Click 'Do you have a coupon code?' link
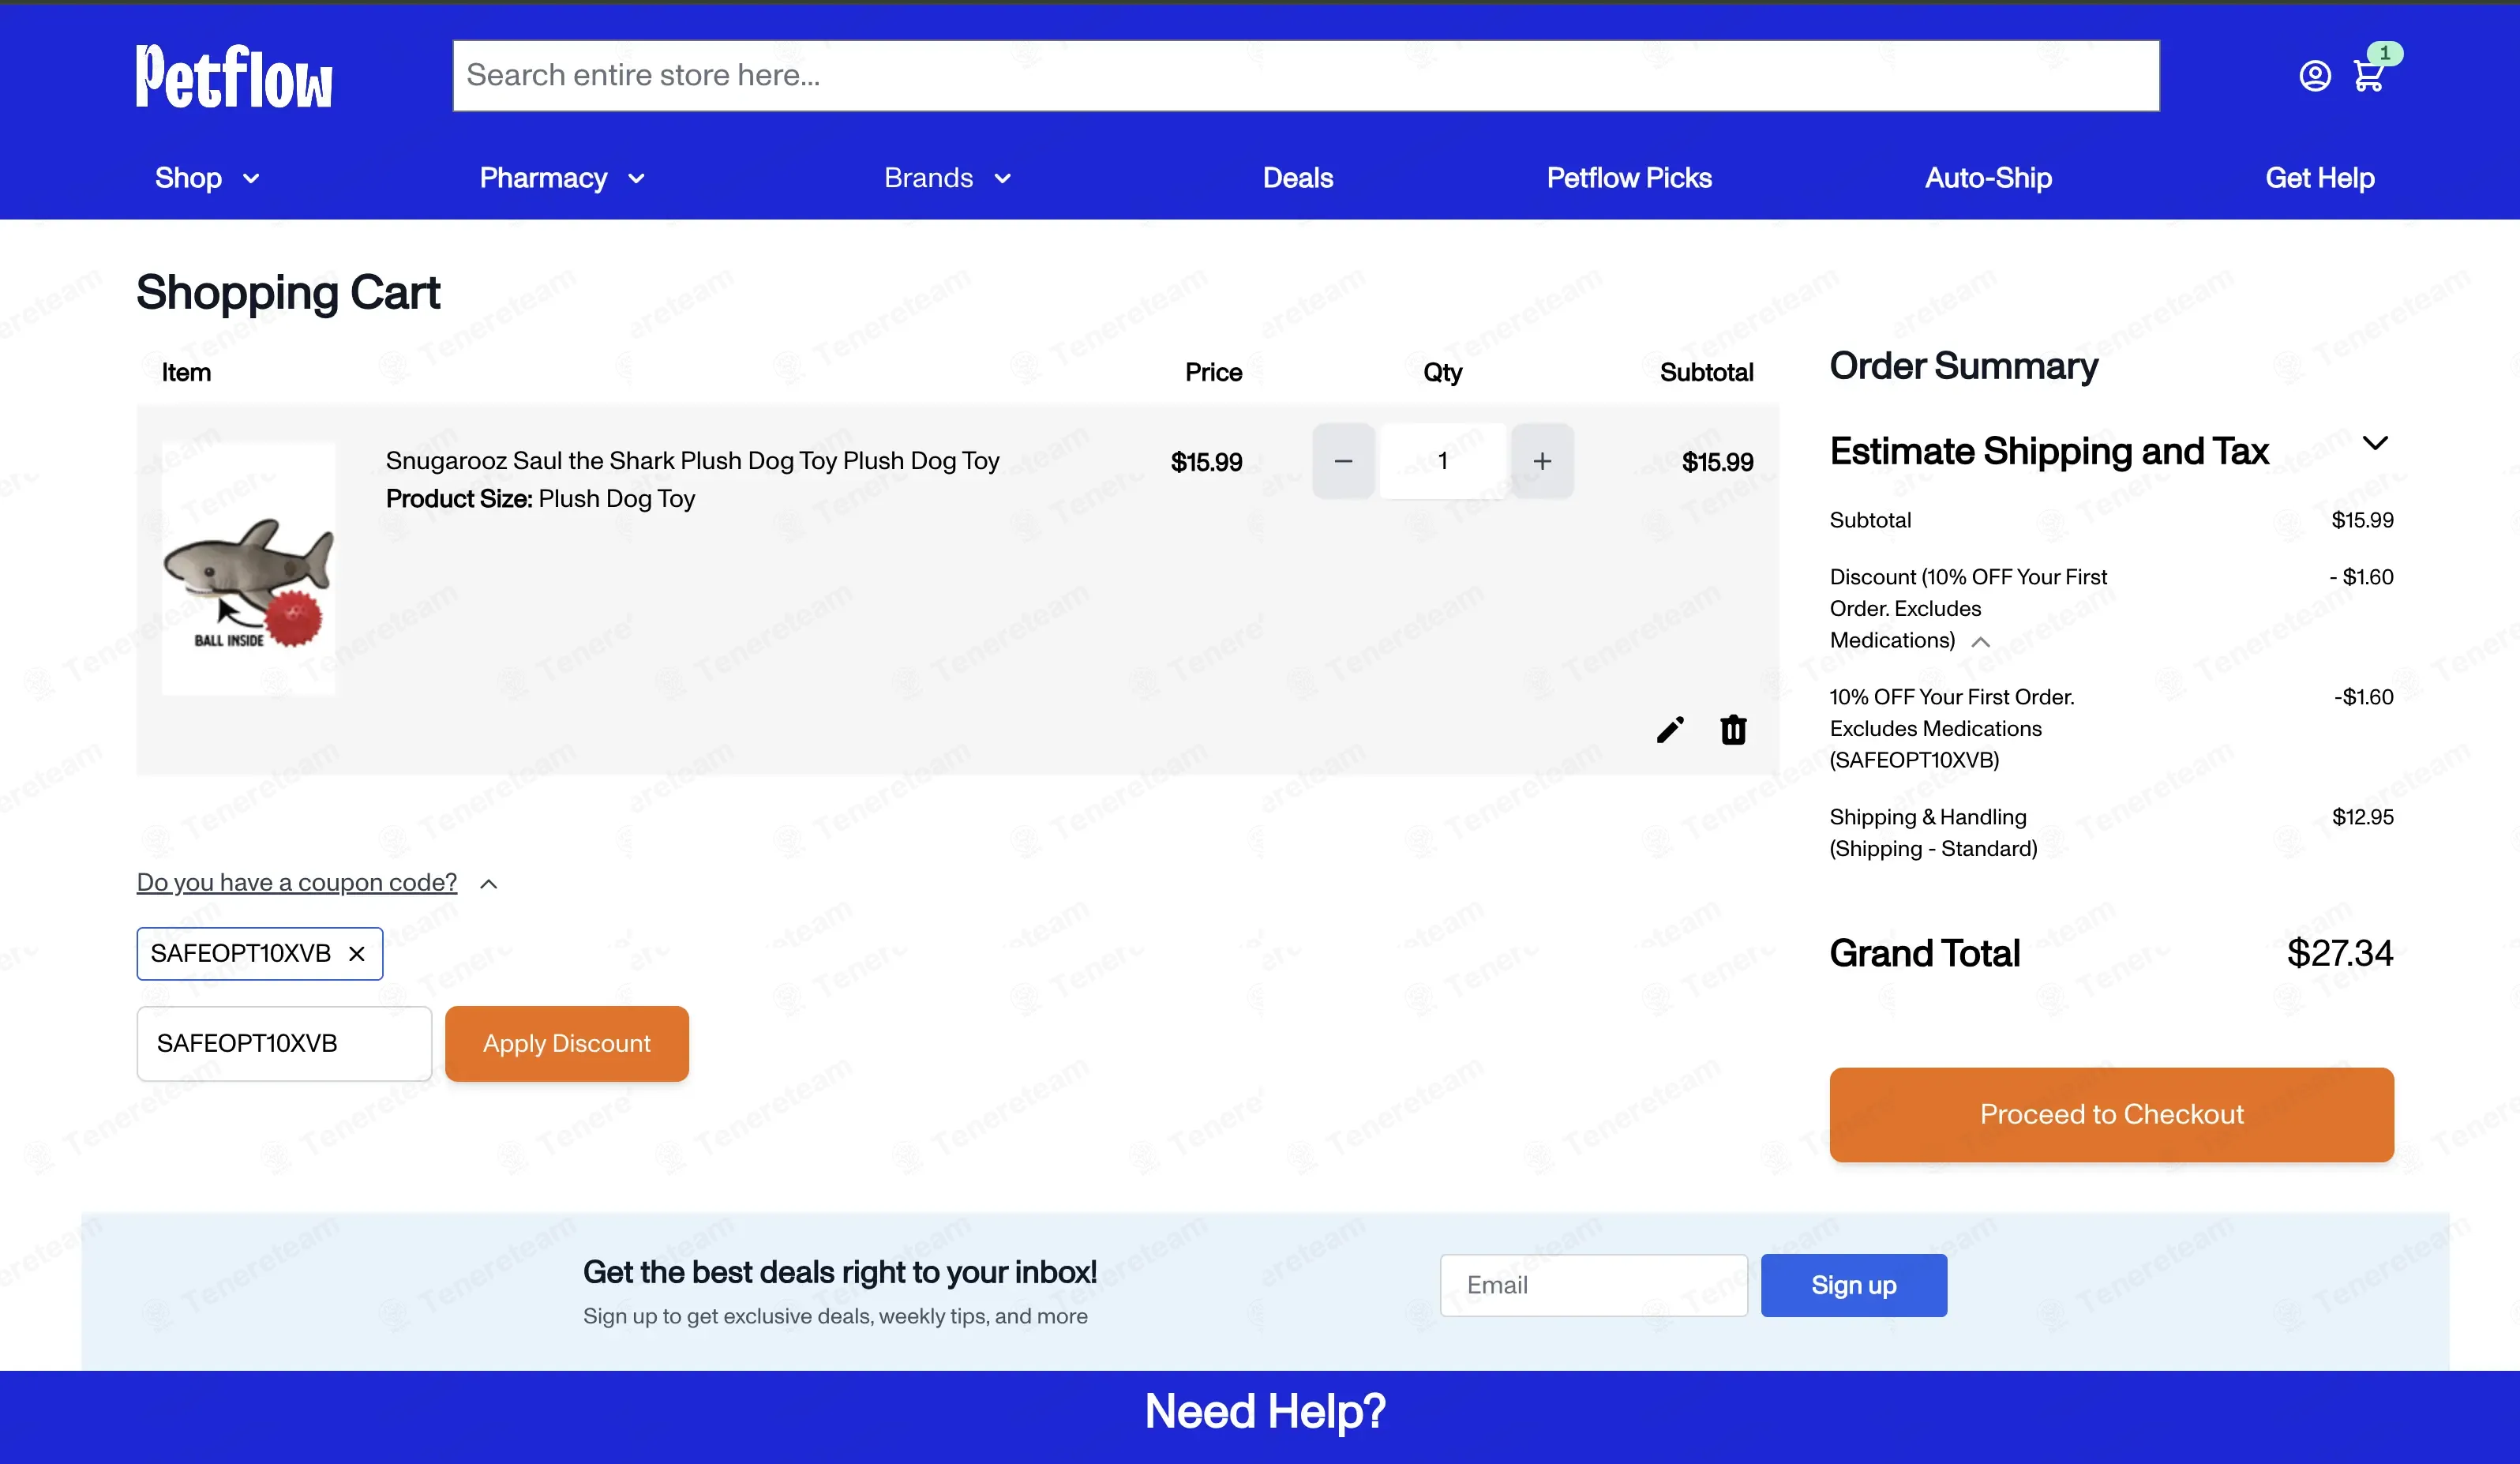Screen dimensions: 2520x1464 click(x=296, y=883)
